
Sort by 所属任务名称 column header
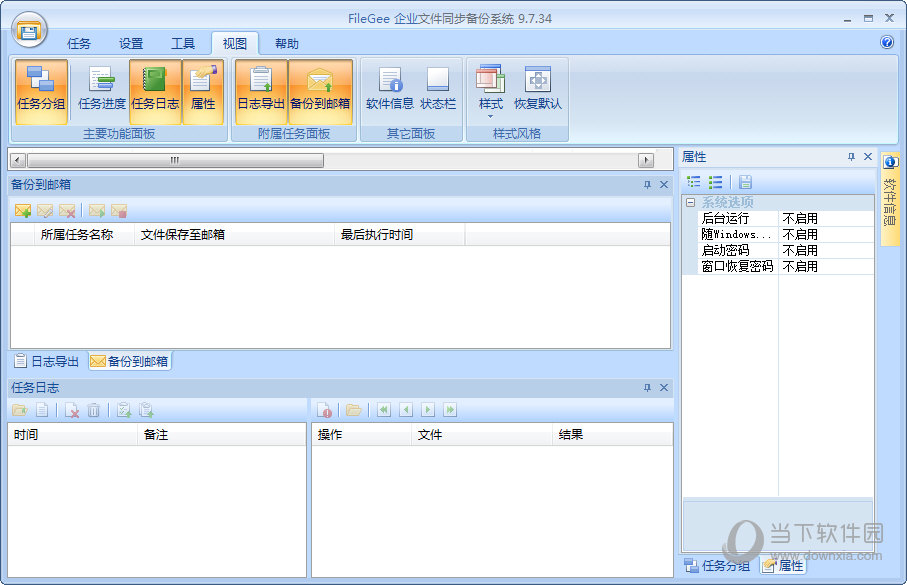(x=84, y=234)
